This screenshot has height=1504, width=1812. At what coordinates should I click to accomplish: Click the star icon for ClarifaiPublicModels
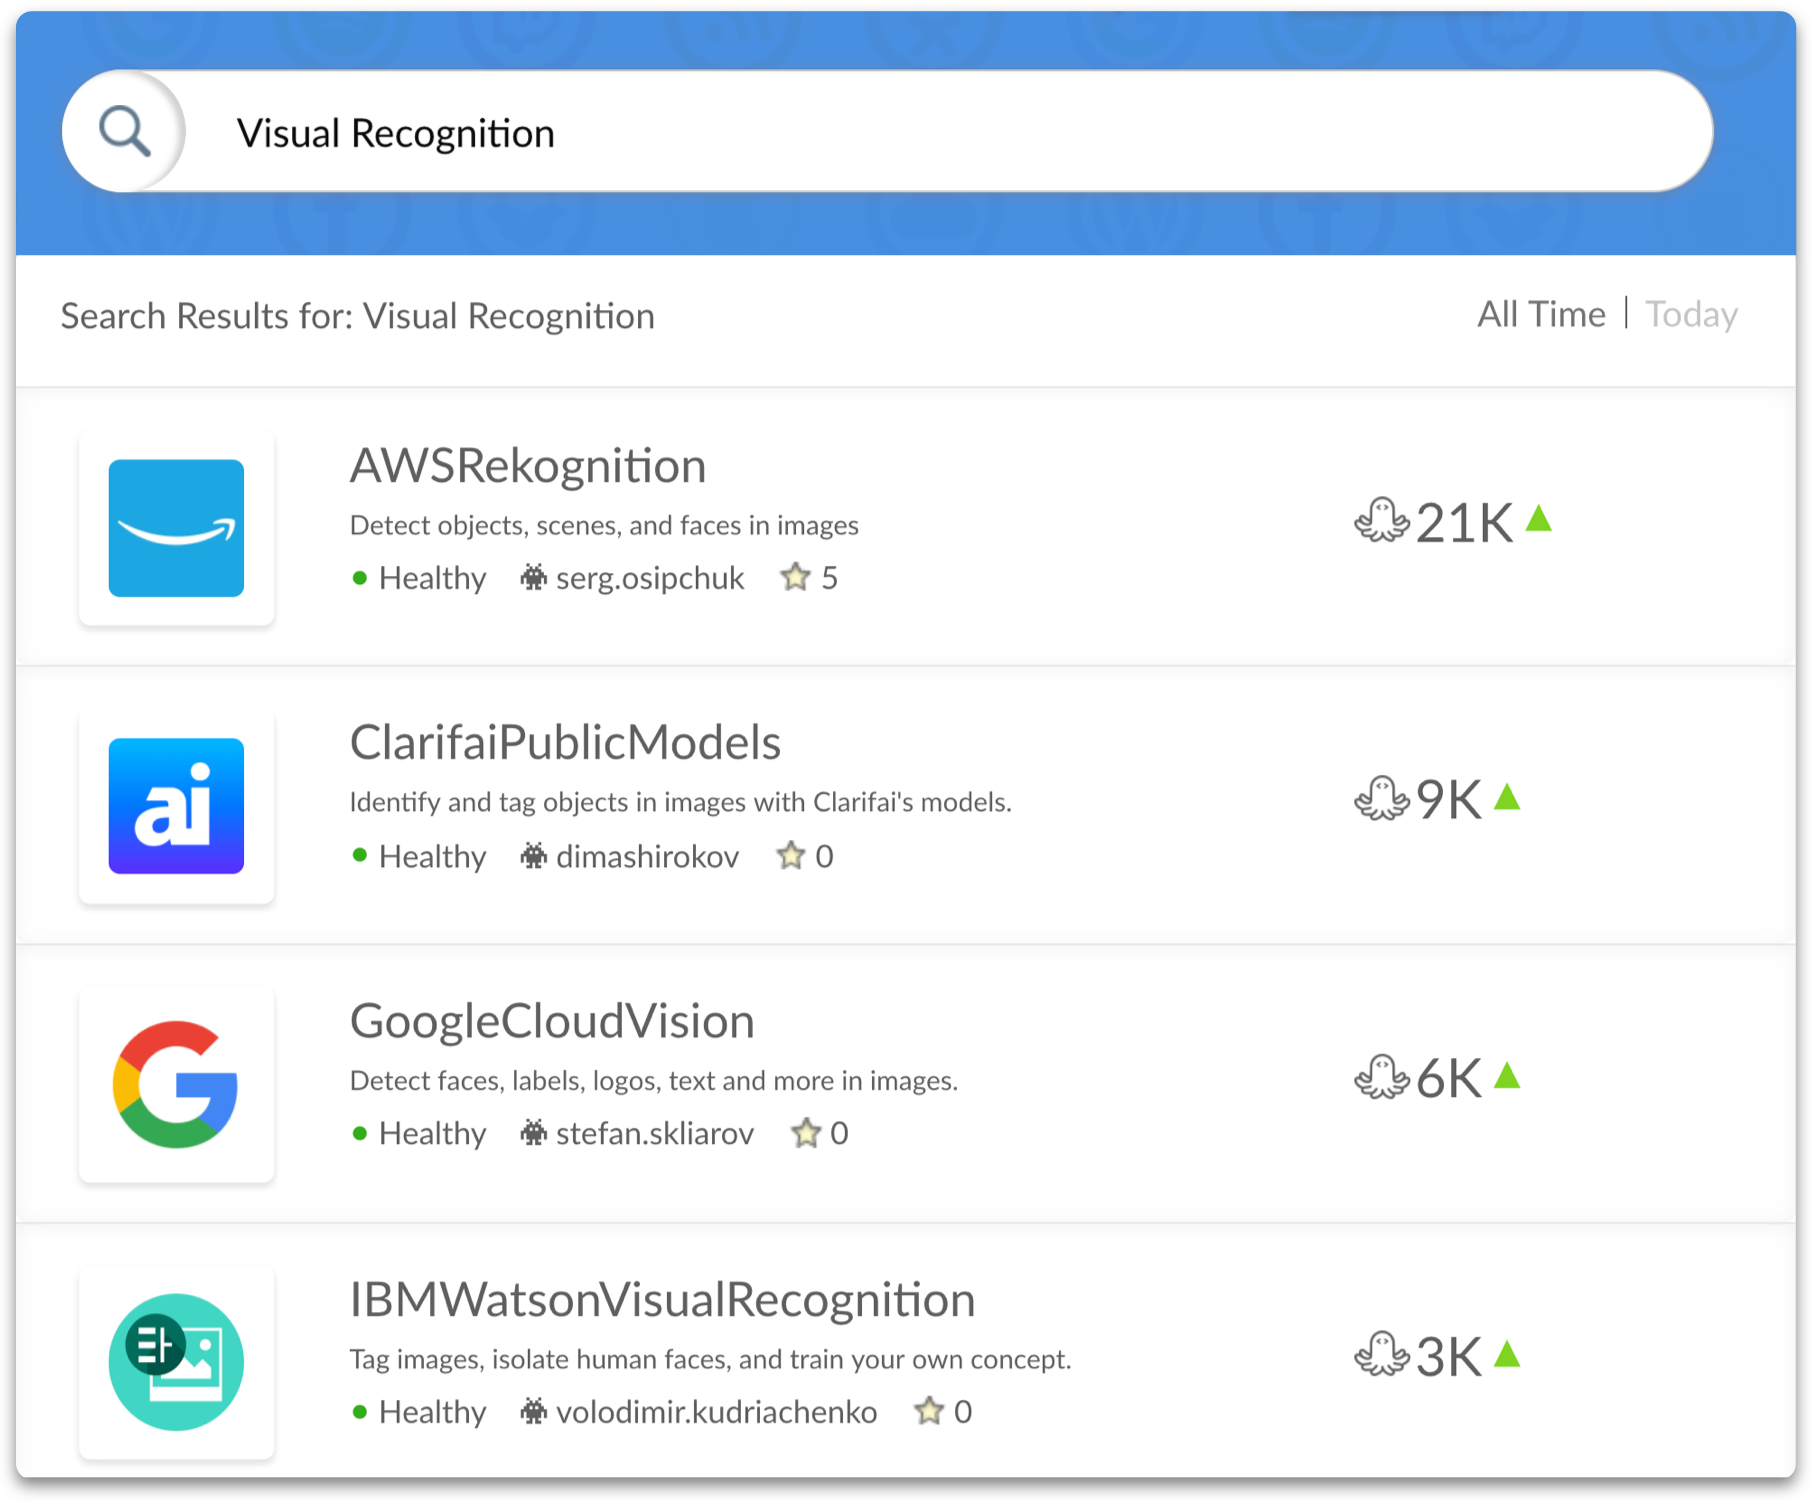[x=790, y=855]
